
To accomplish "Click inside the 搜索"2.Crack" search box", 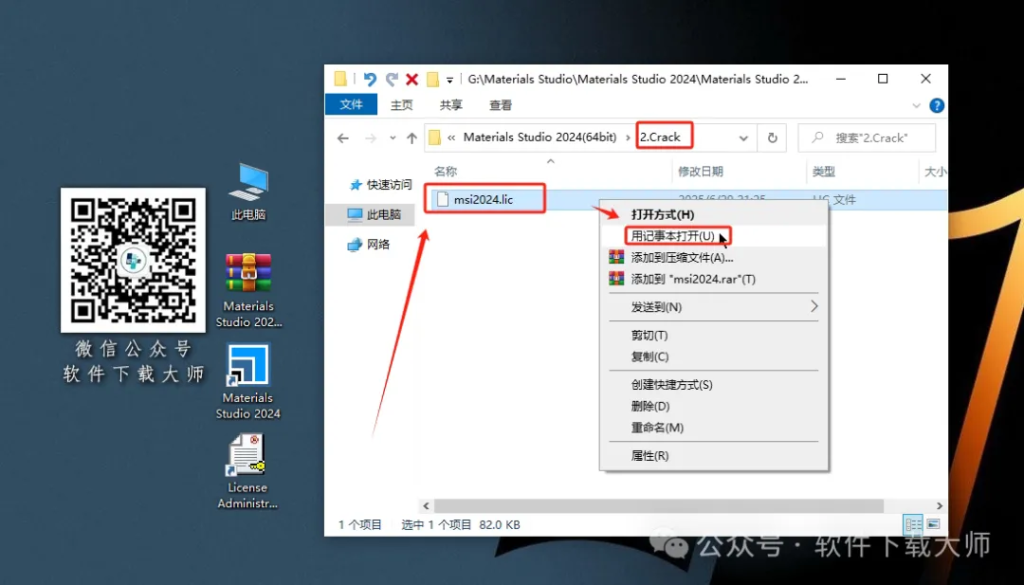I will (866, 137).
